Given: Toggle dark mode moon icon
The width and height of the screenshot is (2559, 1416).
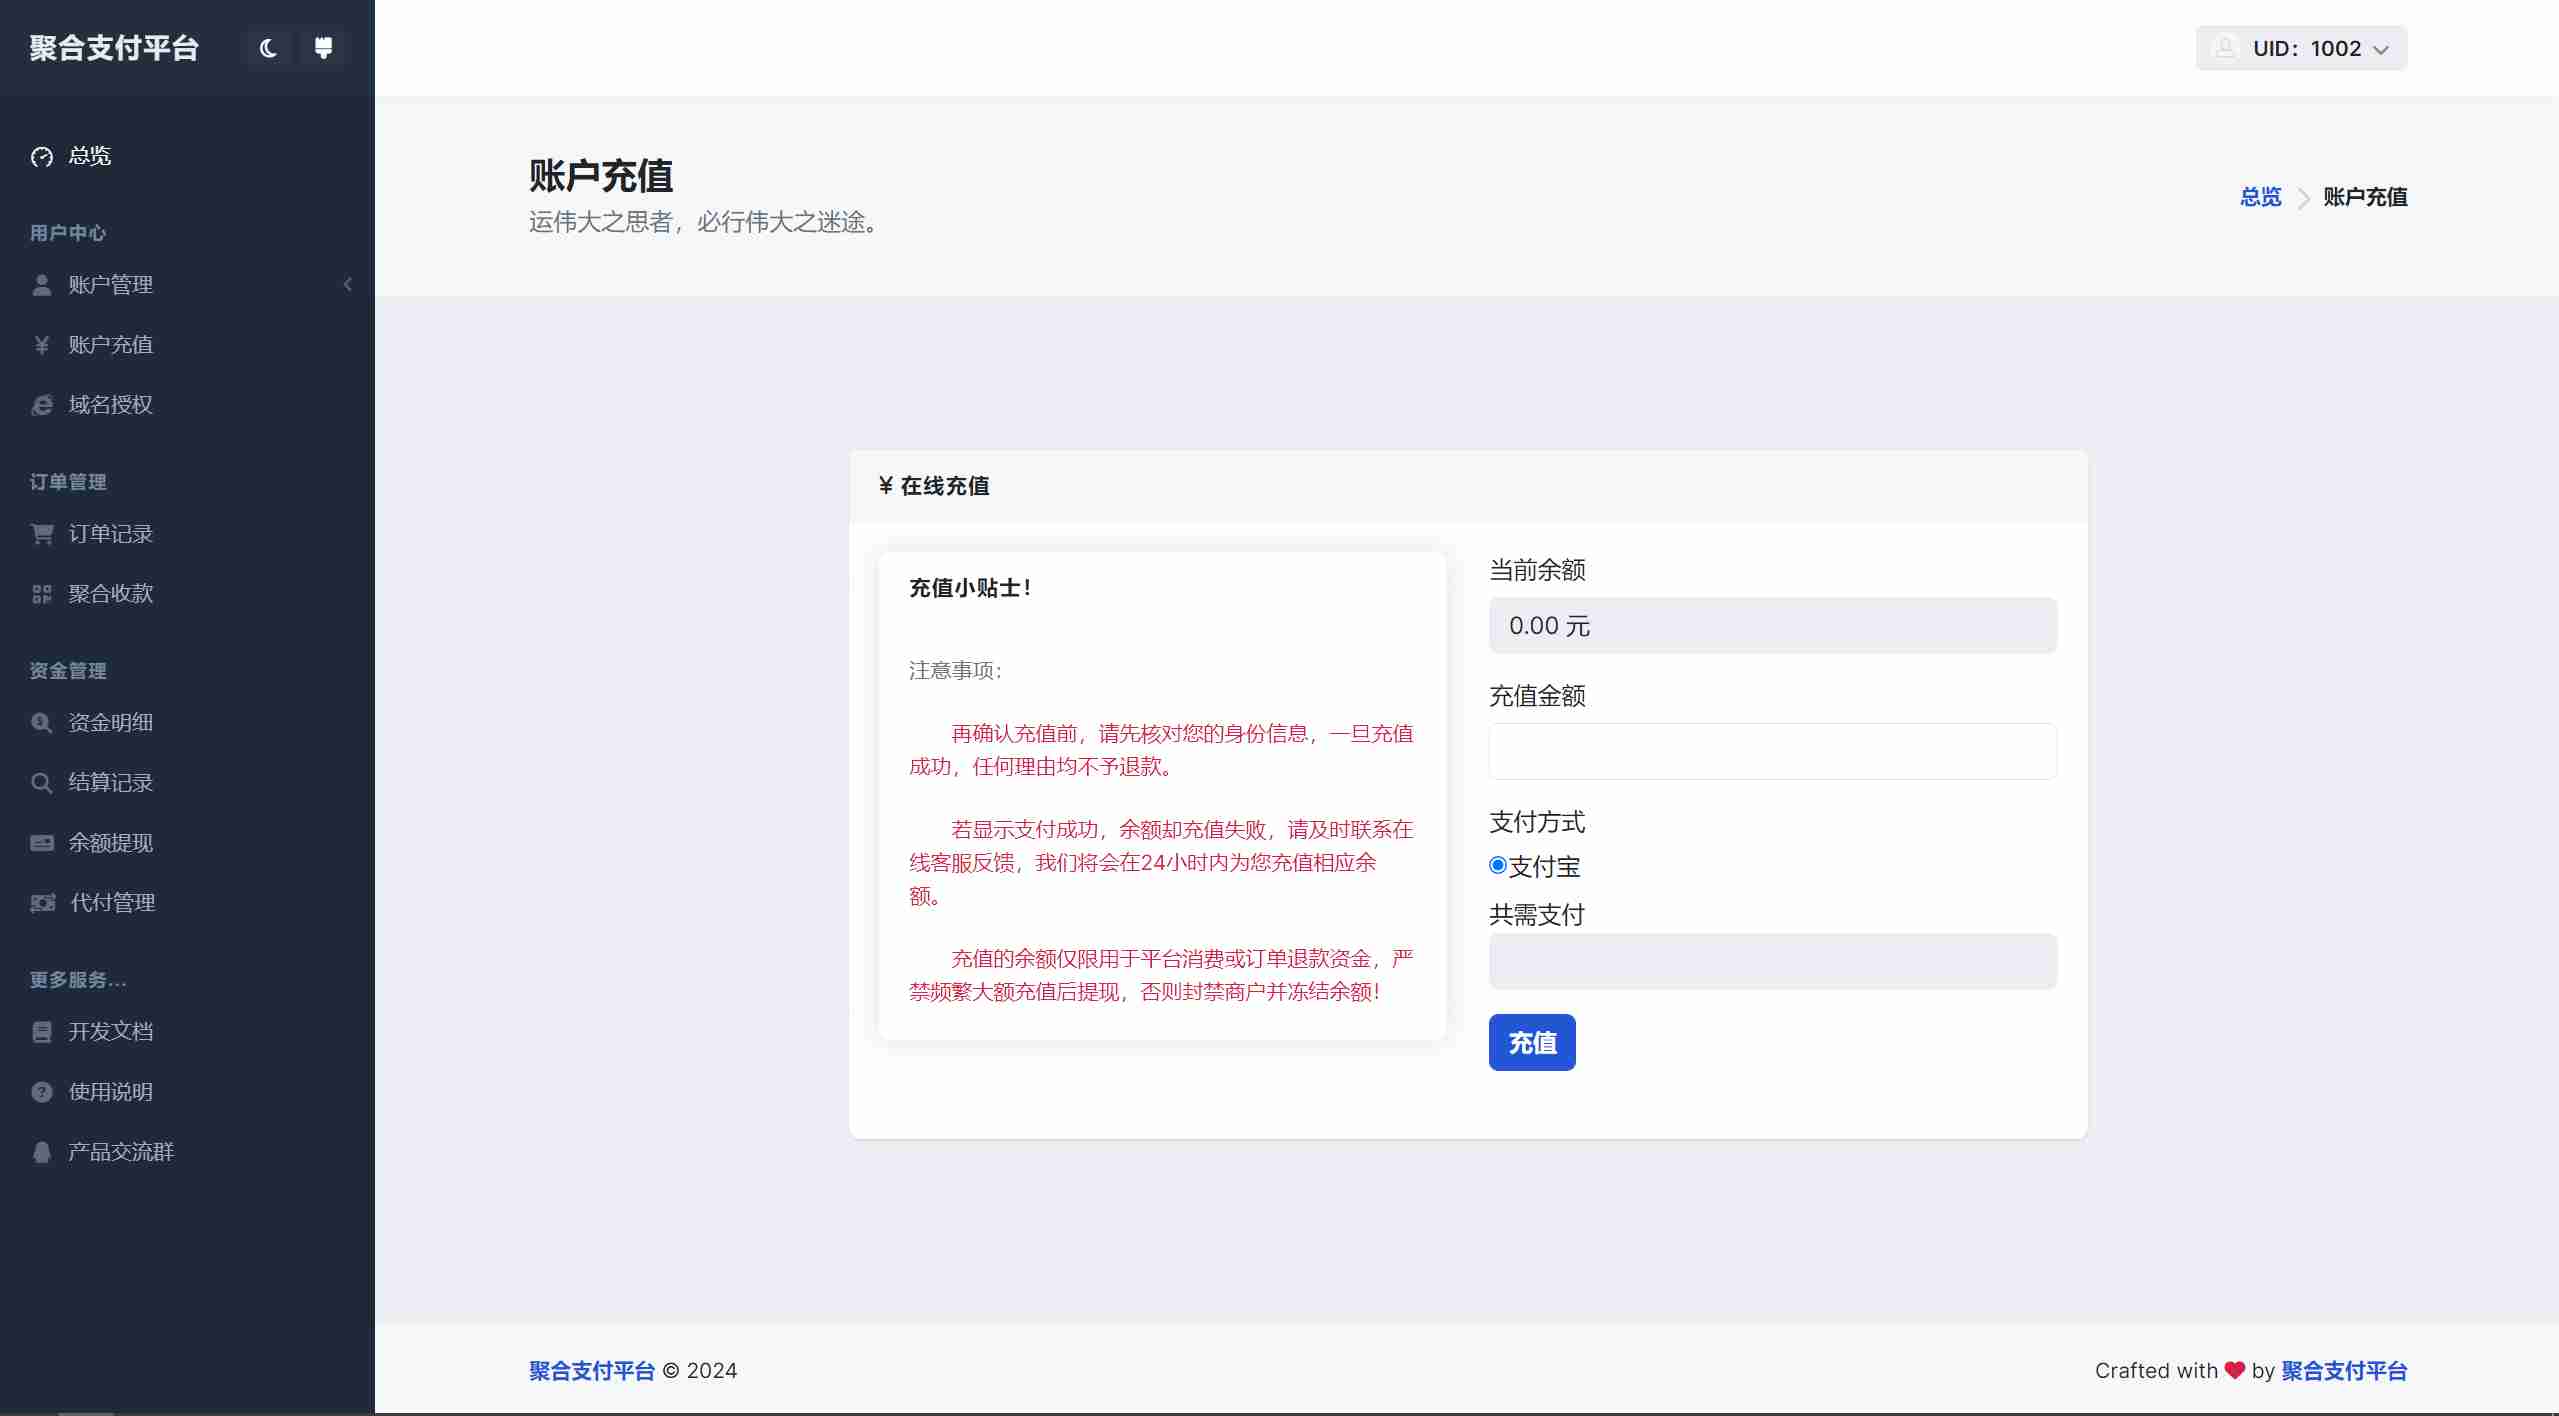Looking at the screenshot, I should [267, 48].
